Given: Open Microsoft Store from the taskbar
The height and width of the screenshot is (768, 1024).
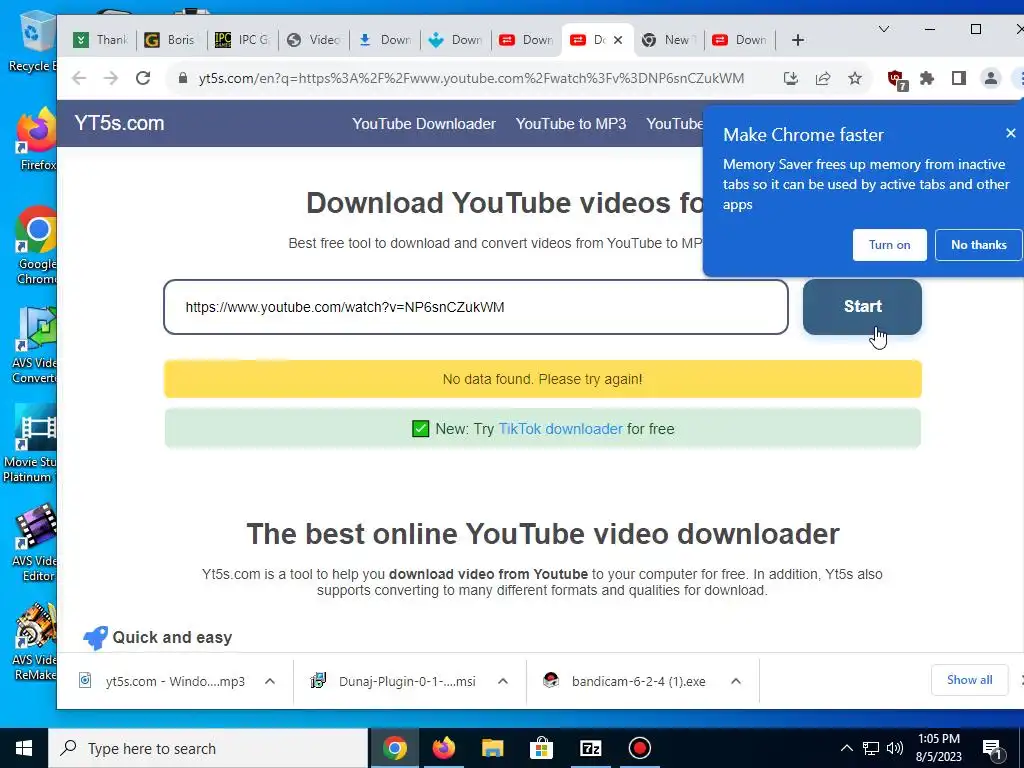Looking at the screenshot, I should tap(541, 748).
